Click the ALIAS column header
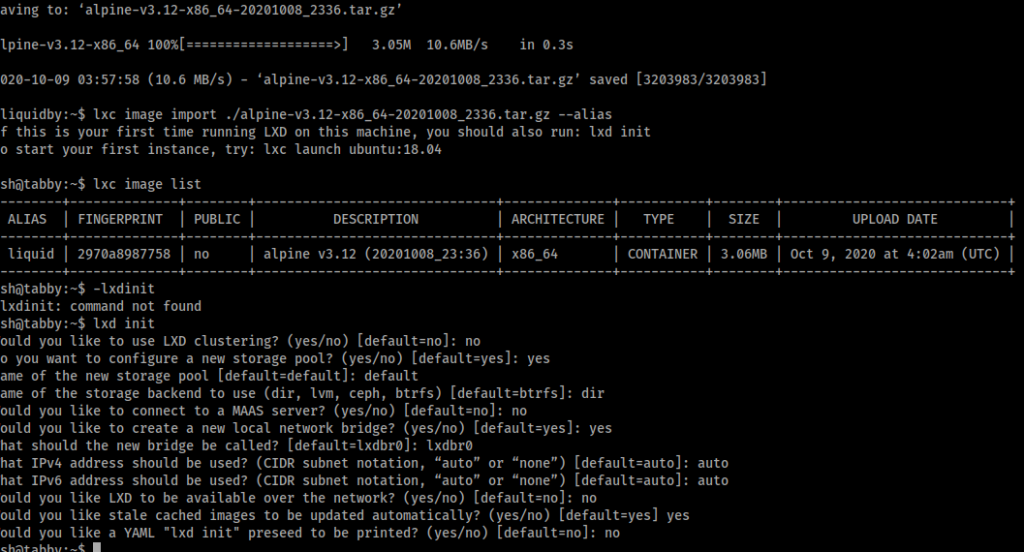This screenshot has height=552, width=1024. click(27, 219)
